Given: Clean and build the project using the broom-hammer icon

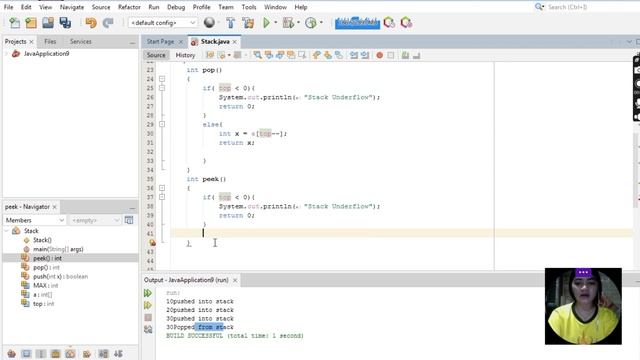Looking at the screenshot, I should pyautogui.click(x=248, y=23).
